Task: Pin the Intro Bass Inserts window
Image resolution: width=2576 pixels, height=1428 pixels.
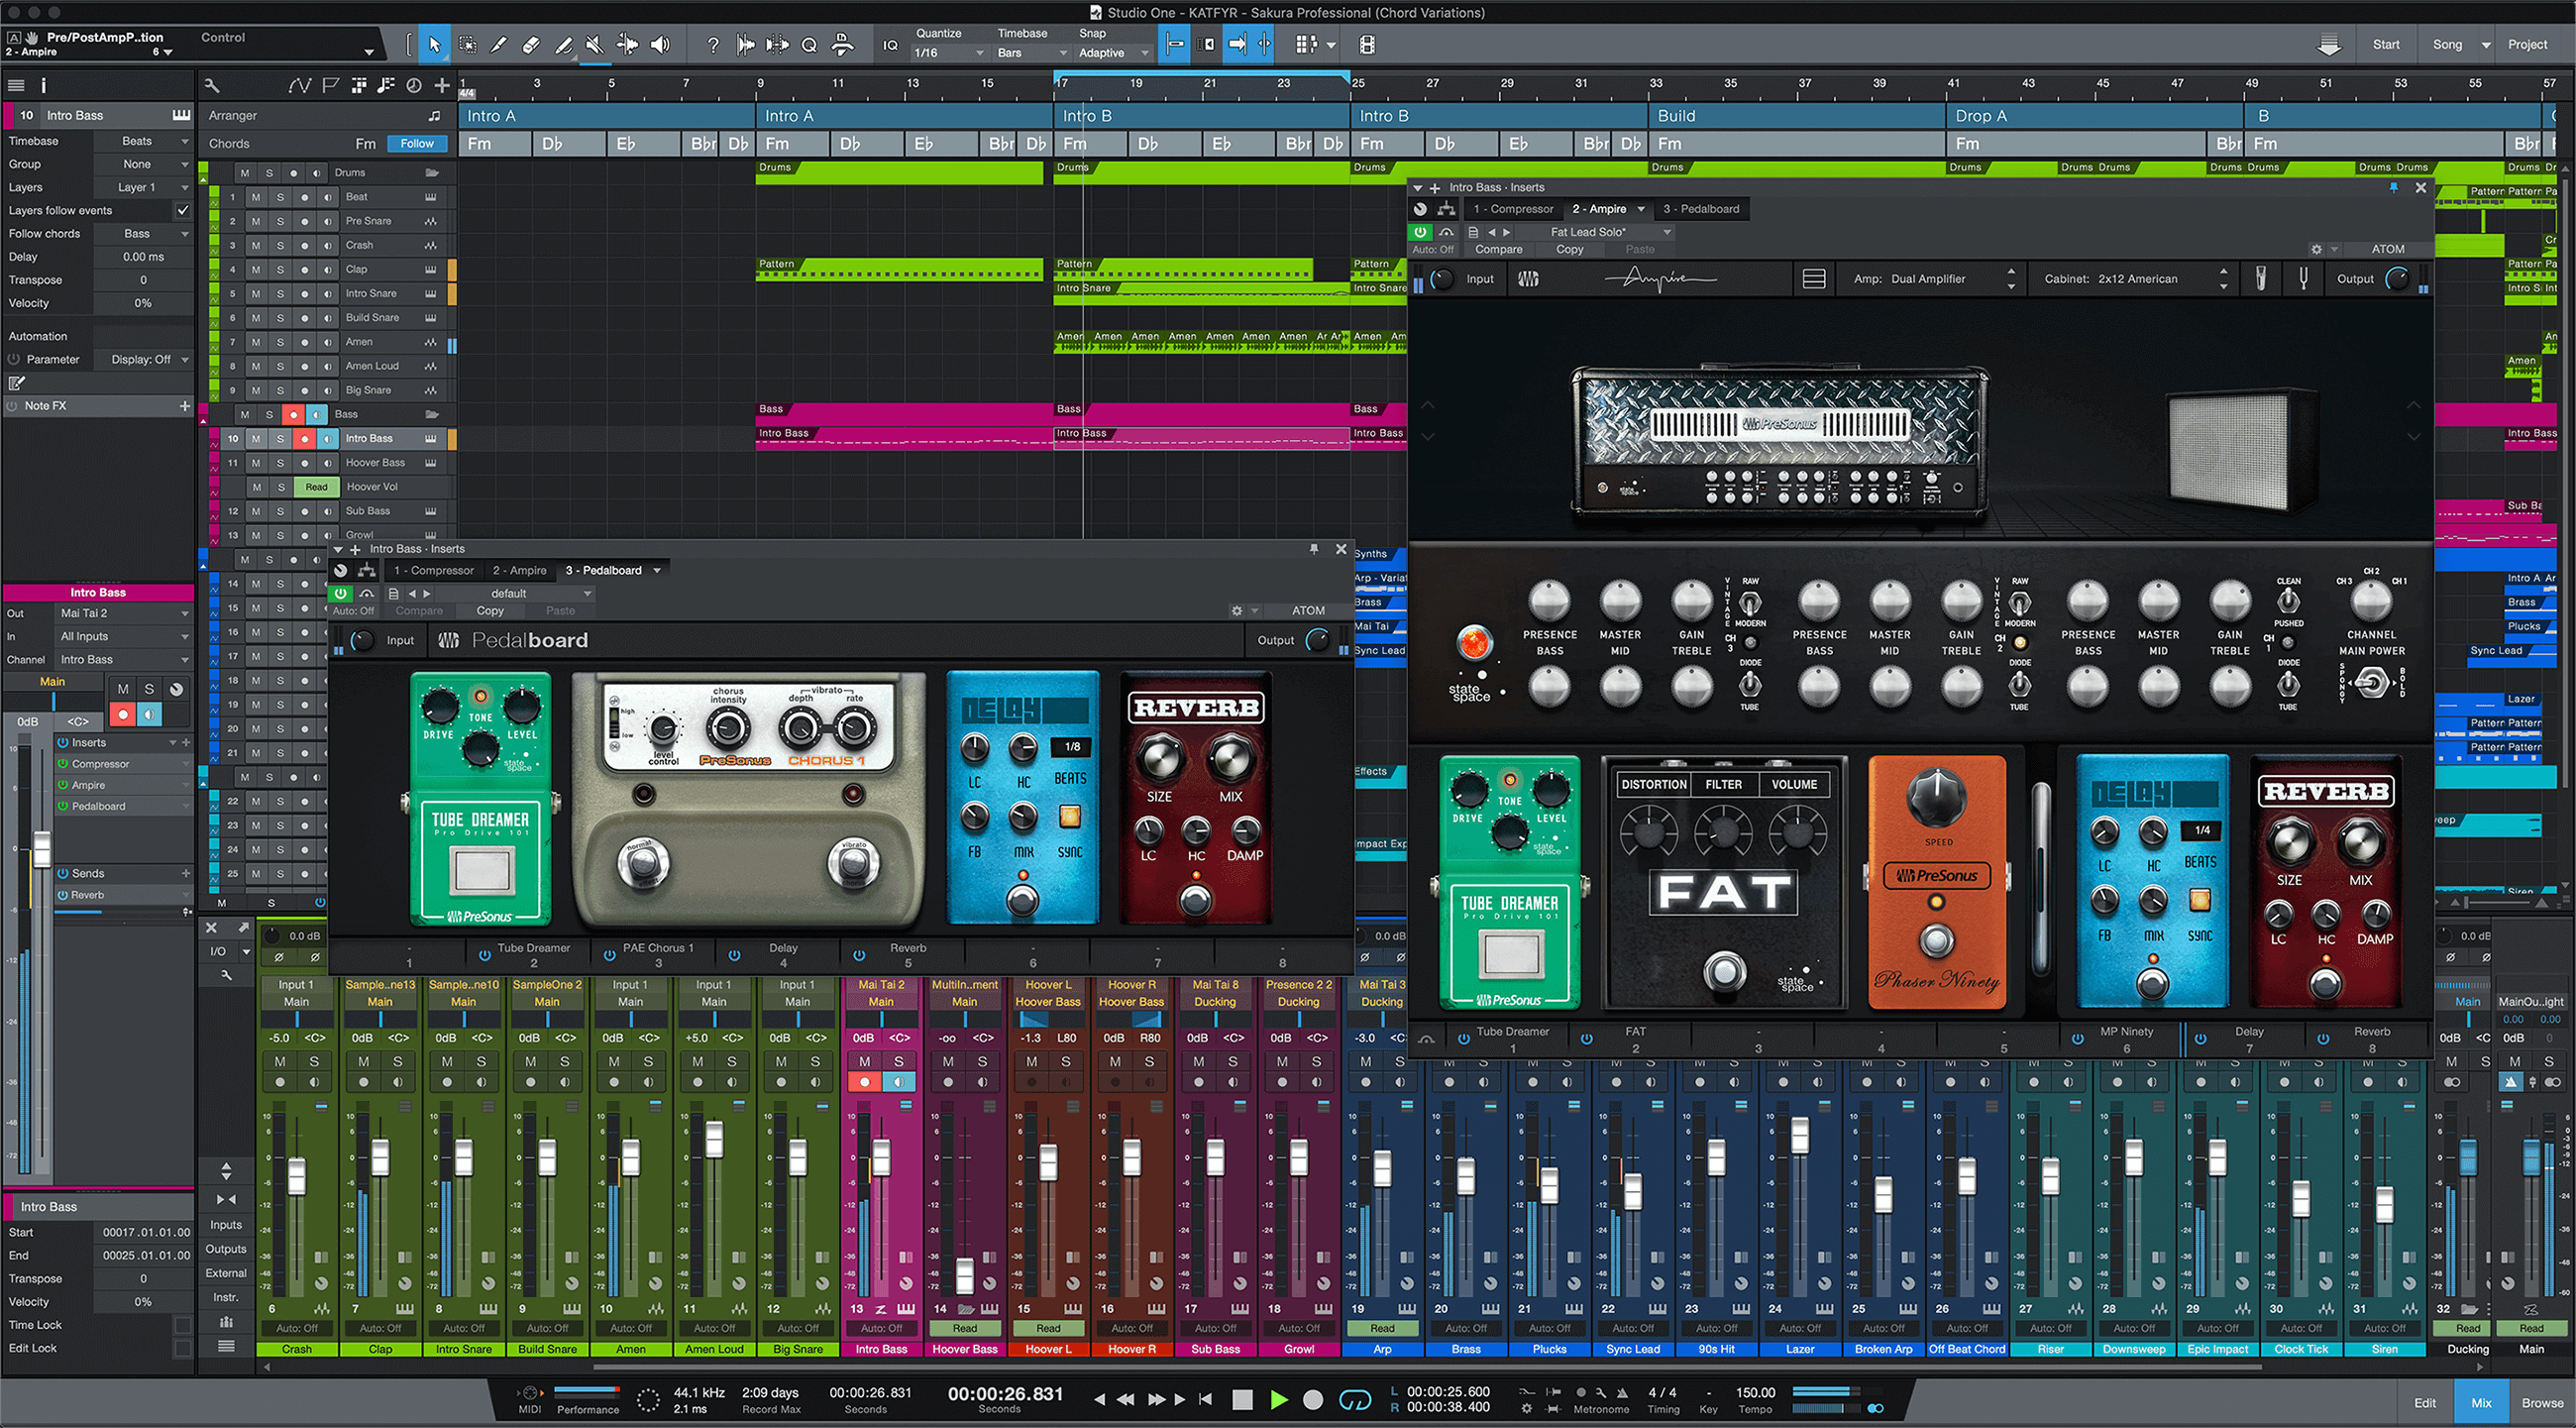Action: (x=2393, y=187)
